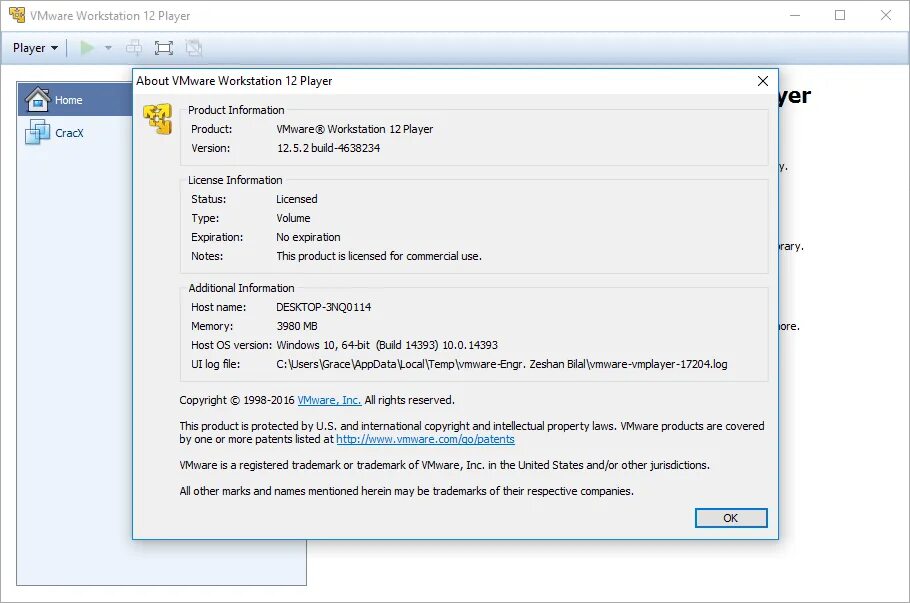Click the UI log file path
This screenshot has width=910, height=603.
click(501, 364)
